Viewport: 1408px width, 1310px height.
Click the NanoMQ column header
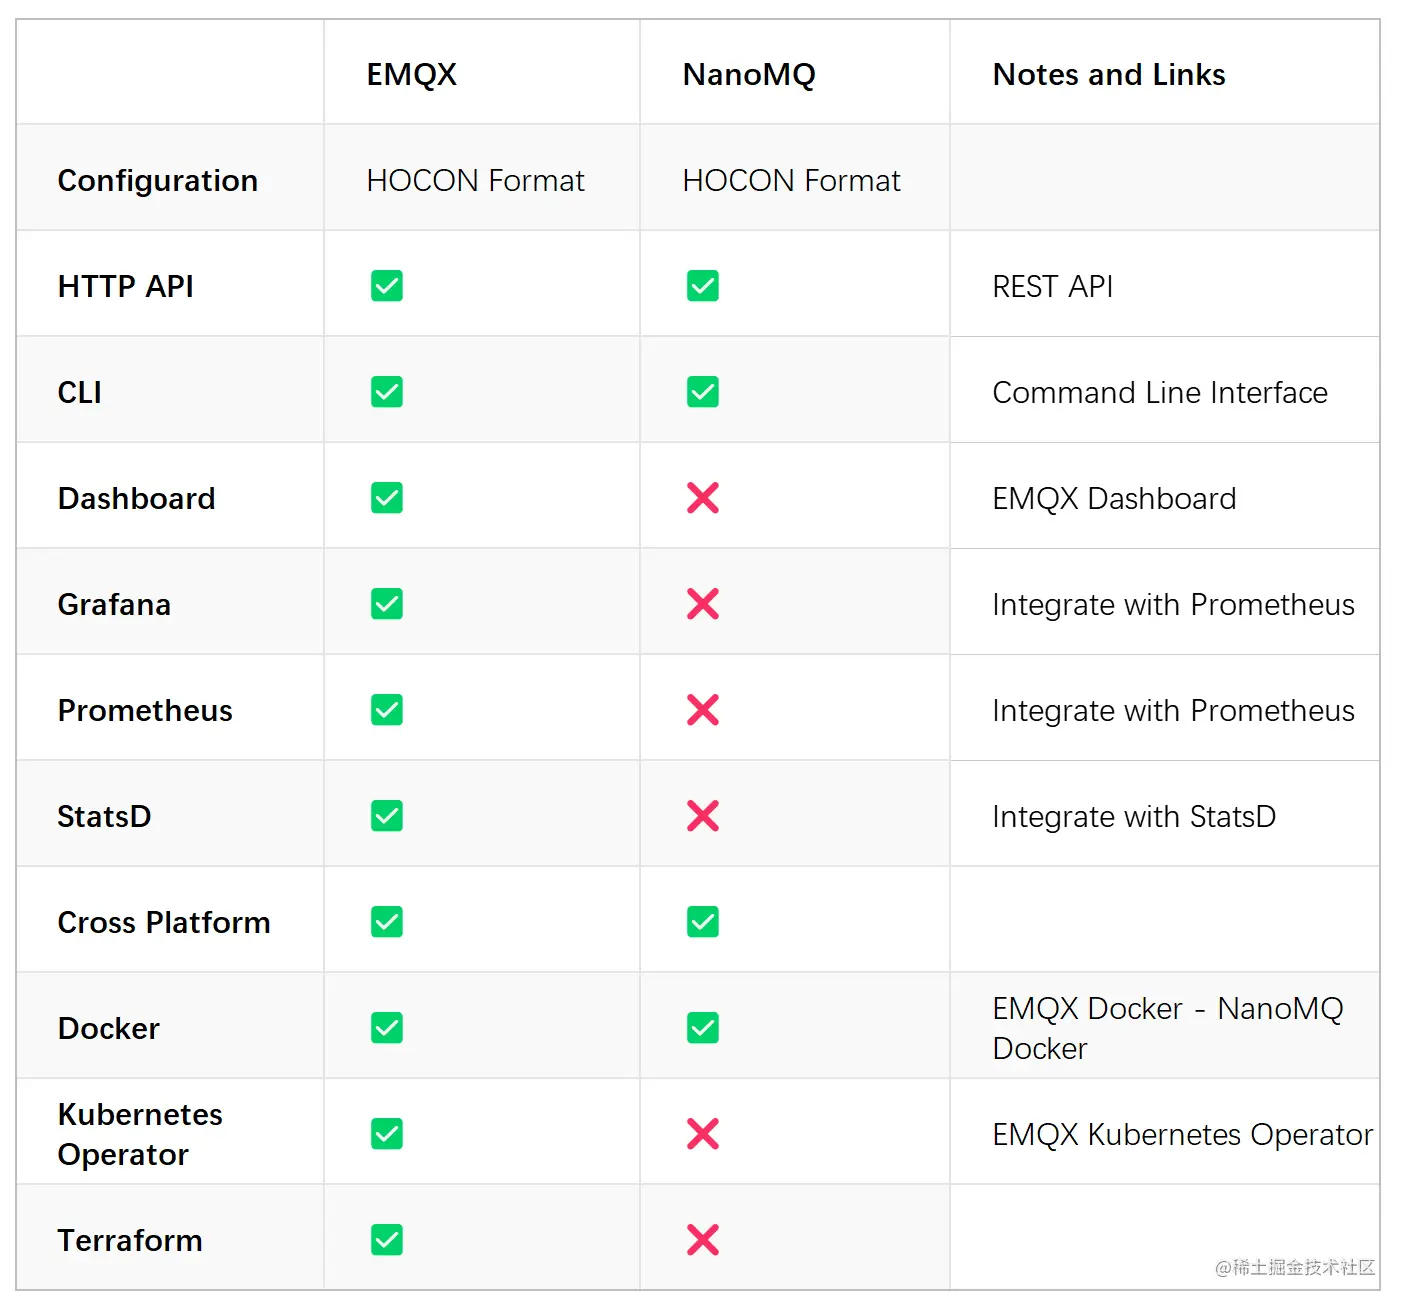[748, 75]
